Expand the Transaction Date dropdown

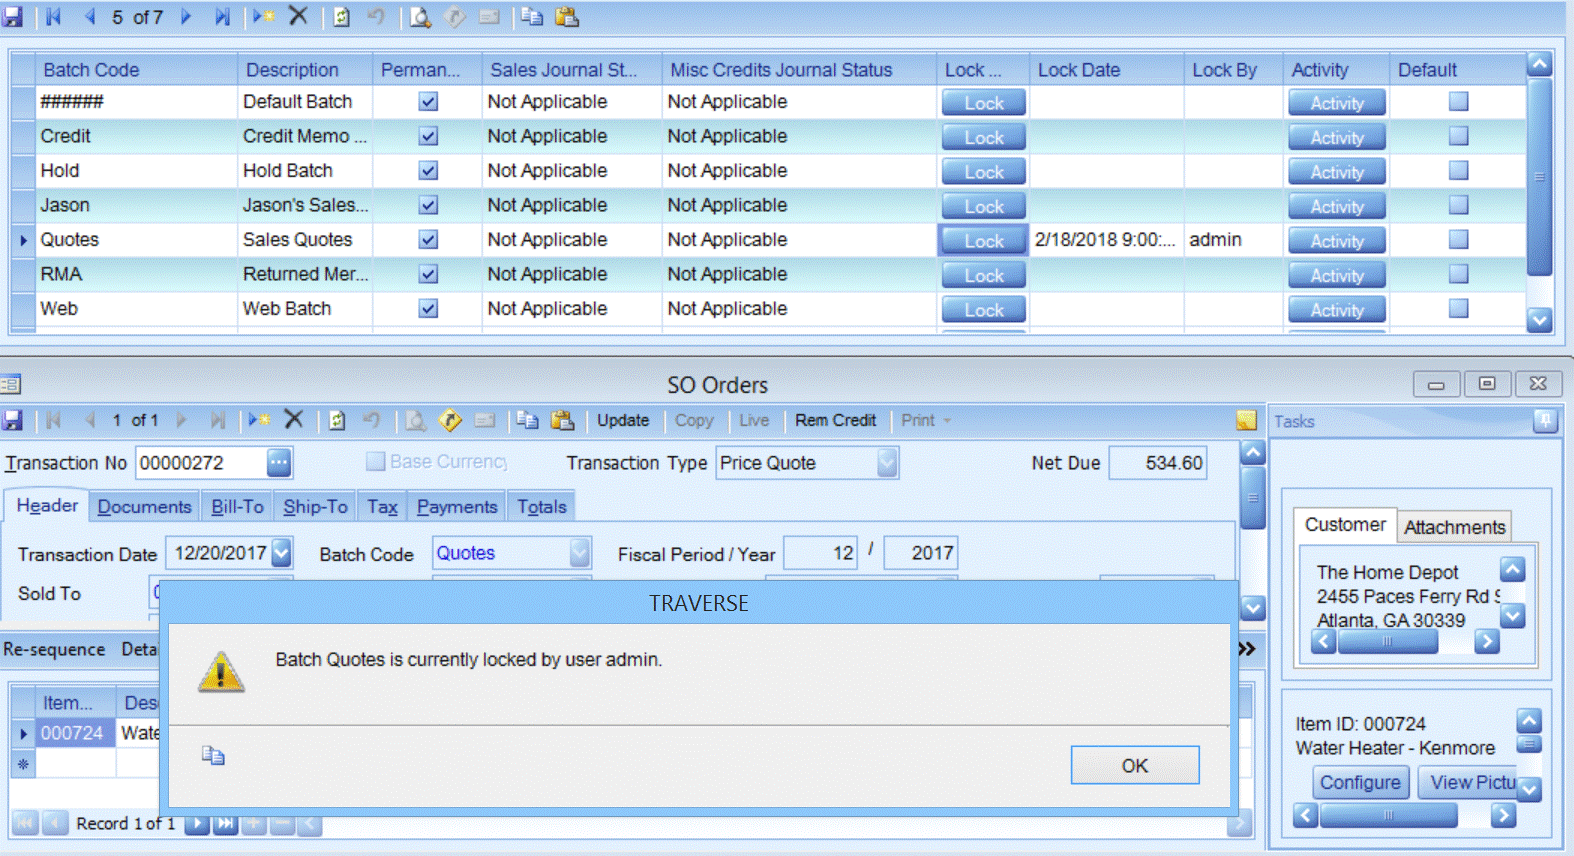282,553
